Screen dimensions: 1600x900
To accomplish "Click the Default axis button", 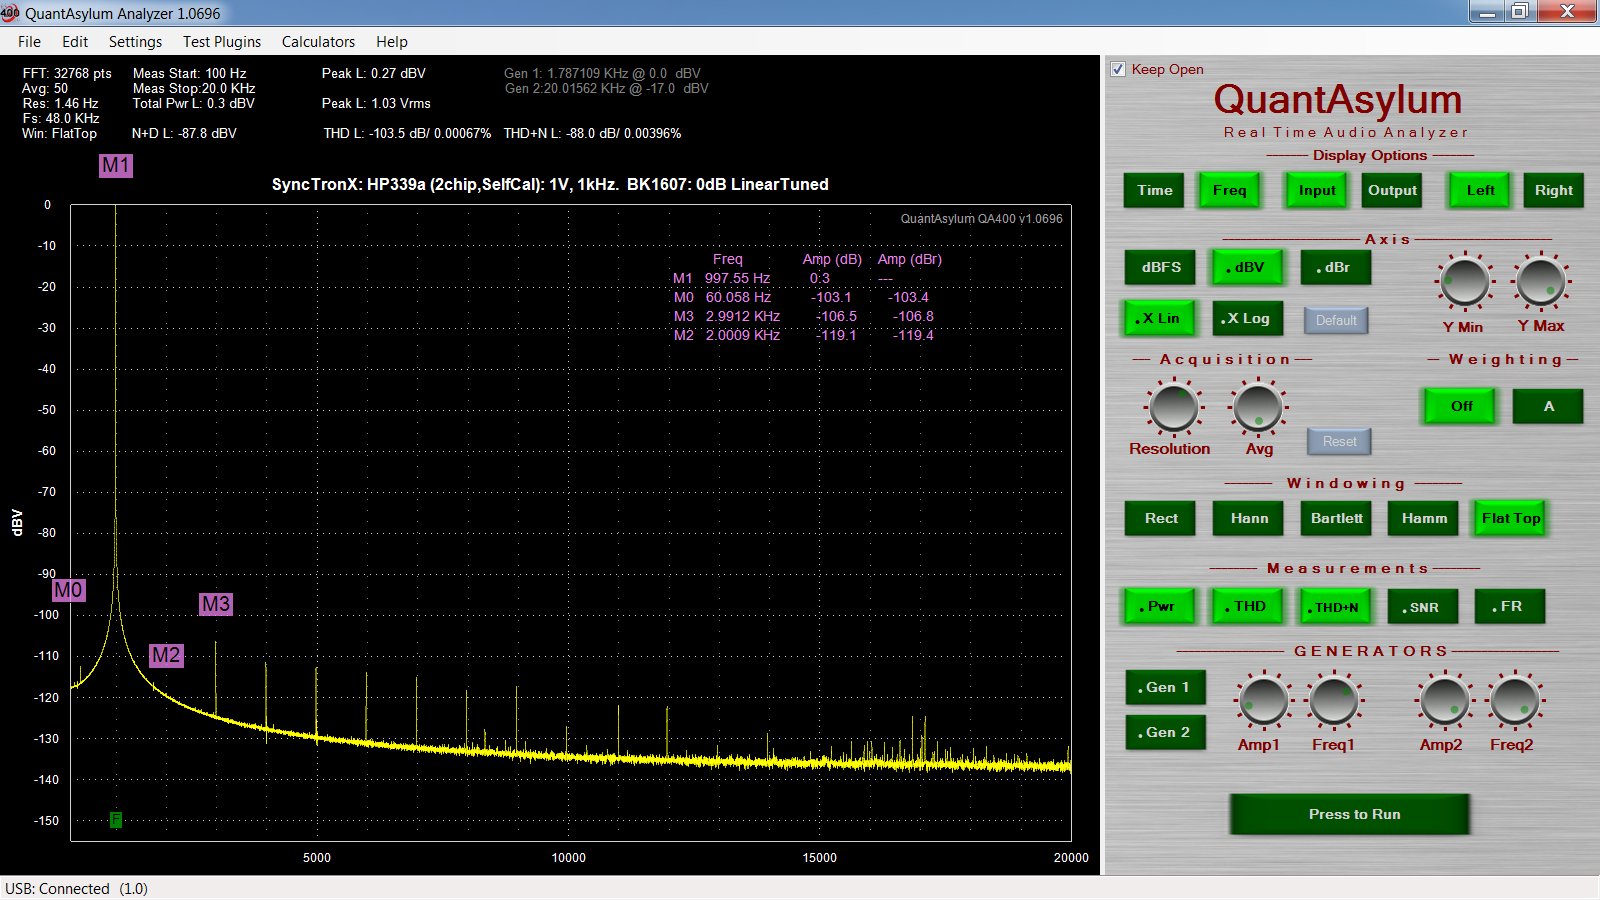I will 1336,320.
